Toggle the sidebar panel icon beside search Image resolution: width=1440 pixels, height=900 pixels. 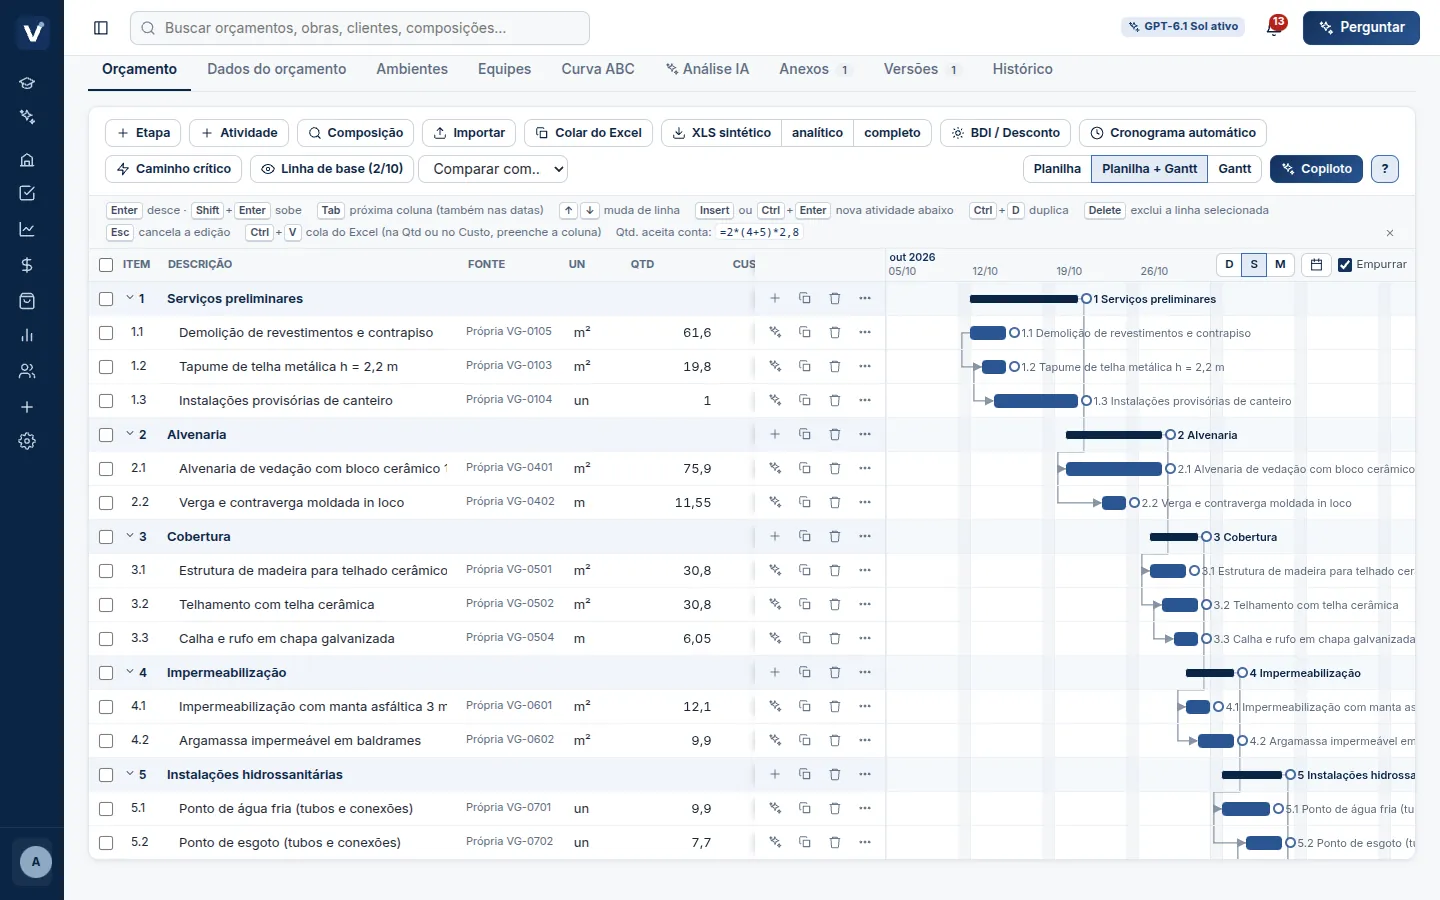click(101, 28)
